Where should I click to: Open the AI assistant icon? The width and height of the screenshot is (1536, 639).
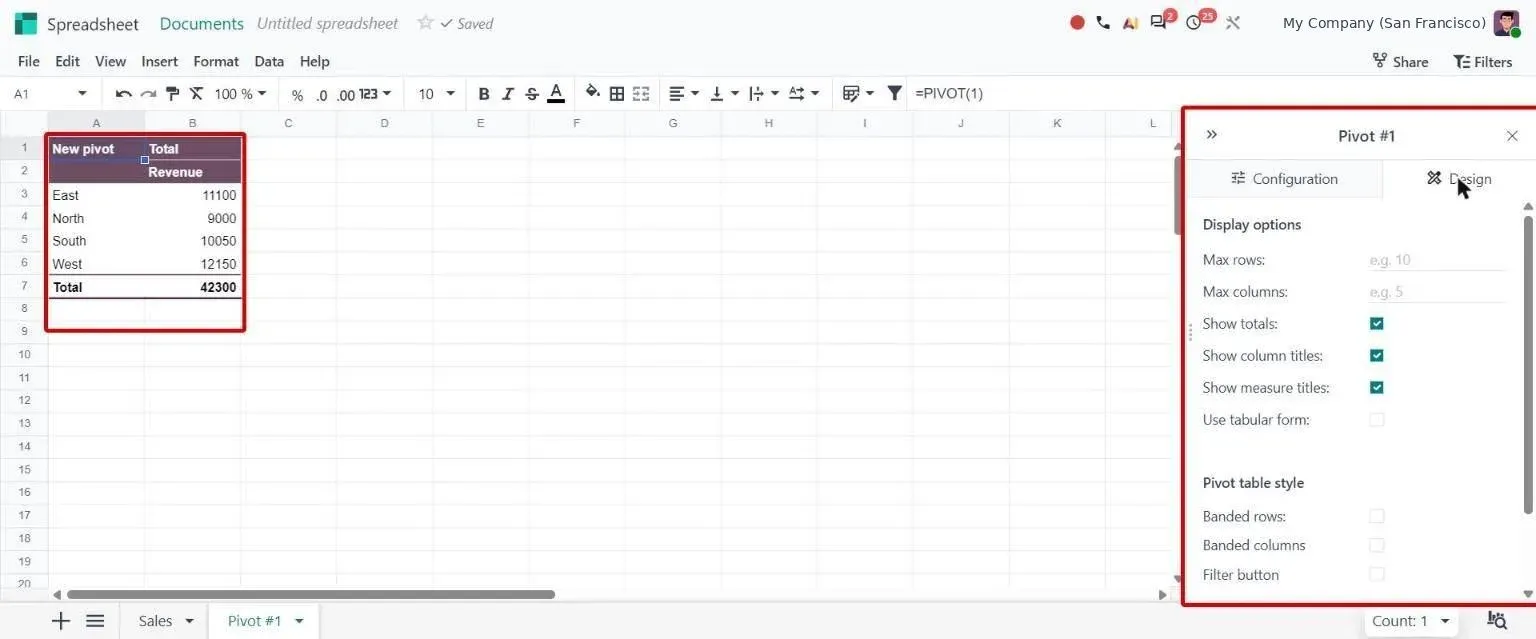pos(1131,22)
